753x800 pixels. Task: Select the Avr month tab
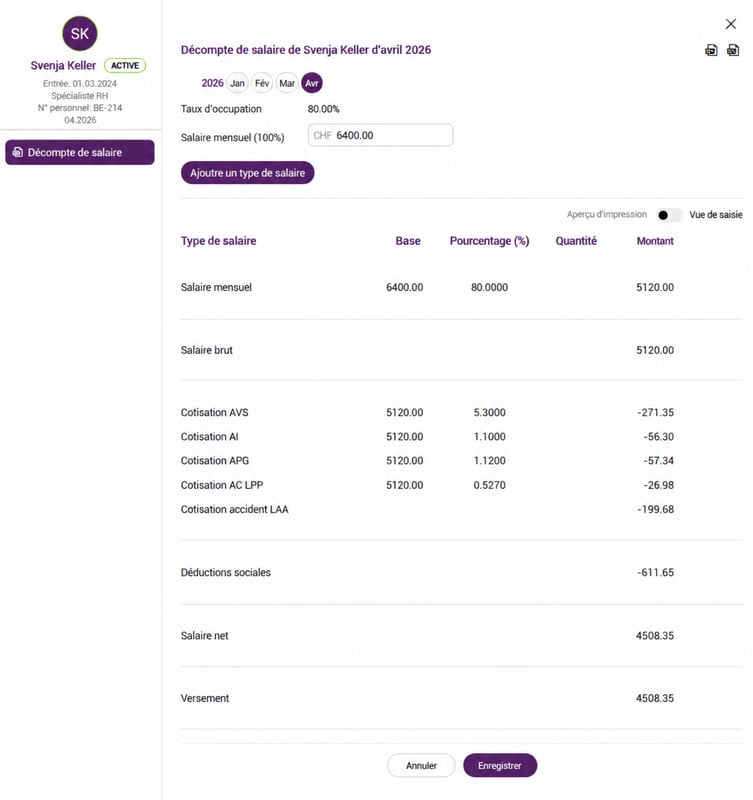pos(312,83)
